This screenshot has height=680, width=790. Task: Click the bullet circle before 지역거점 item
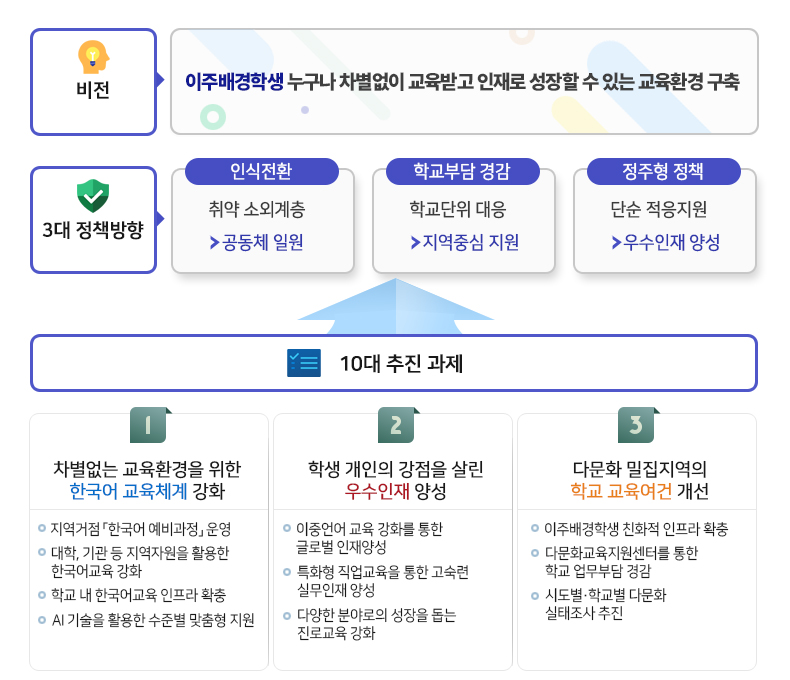click(x=42, y=528)
